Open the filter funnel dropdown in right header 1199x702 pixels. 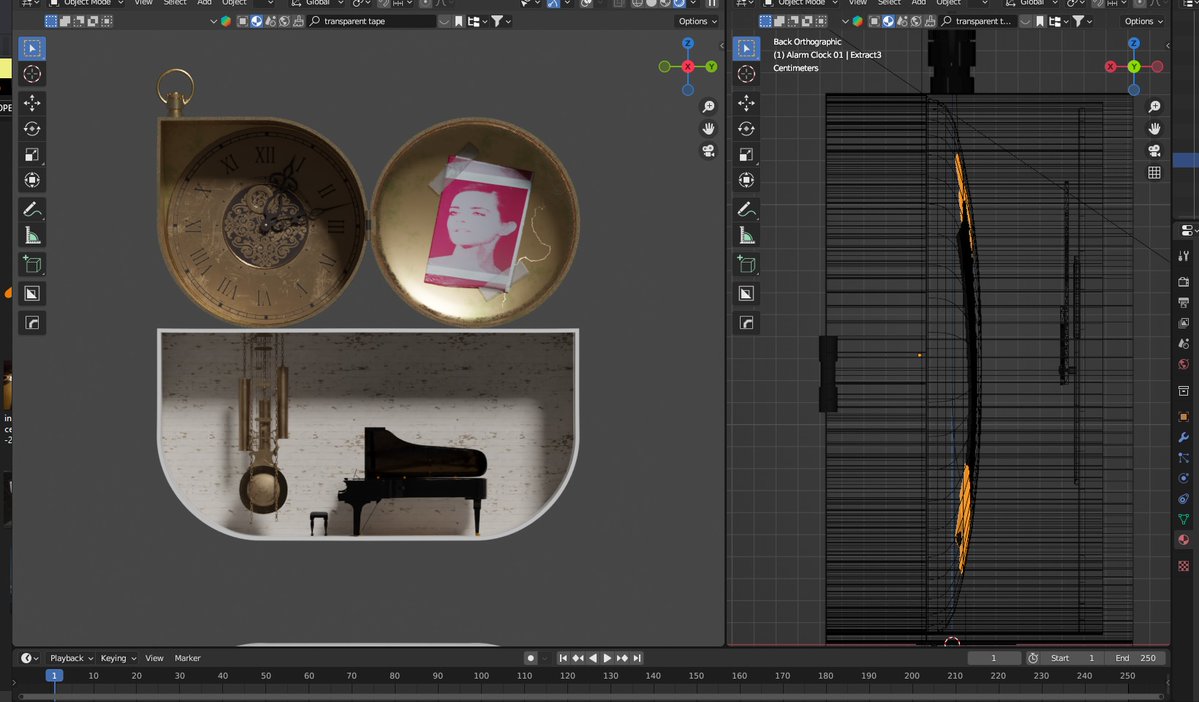click(1082, 21)
